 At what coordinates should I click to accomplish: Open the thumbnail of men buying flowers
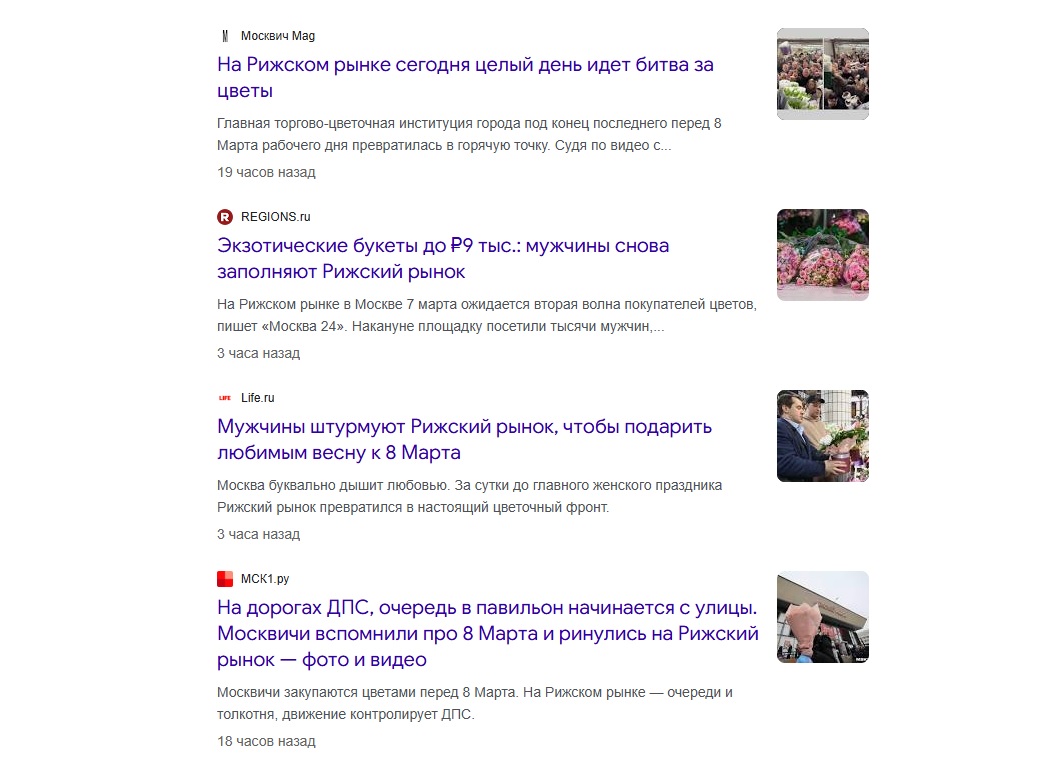[x=822, y=436]
